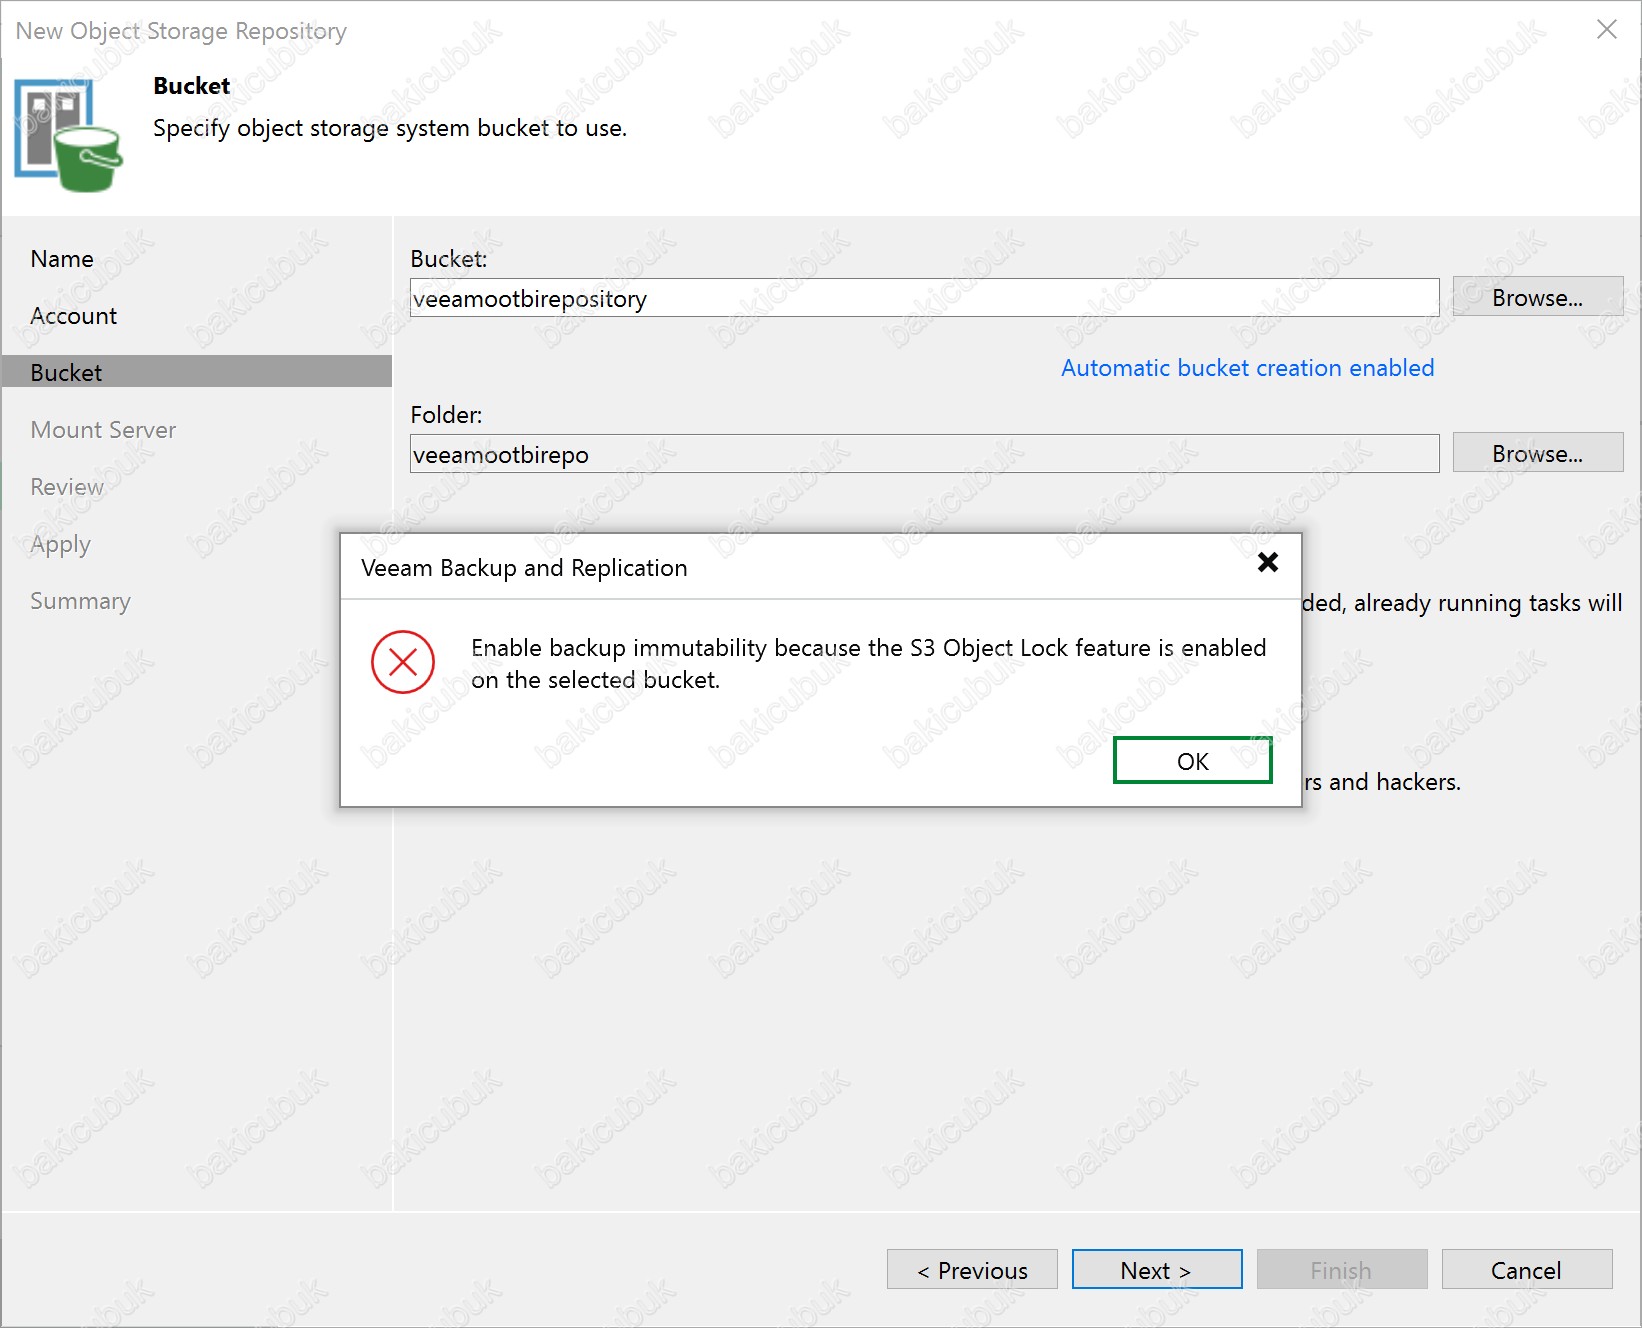Open the Automatic bucket creation enabled link
The image size is (1642, 1328).
click(1247, 368)
